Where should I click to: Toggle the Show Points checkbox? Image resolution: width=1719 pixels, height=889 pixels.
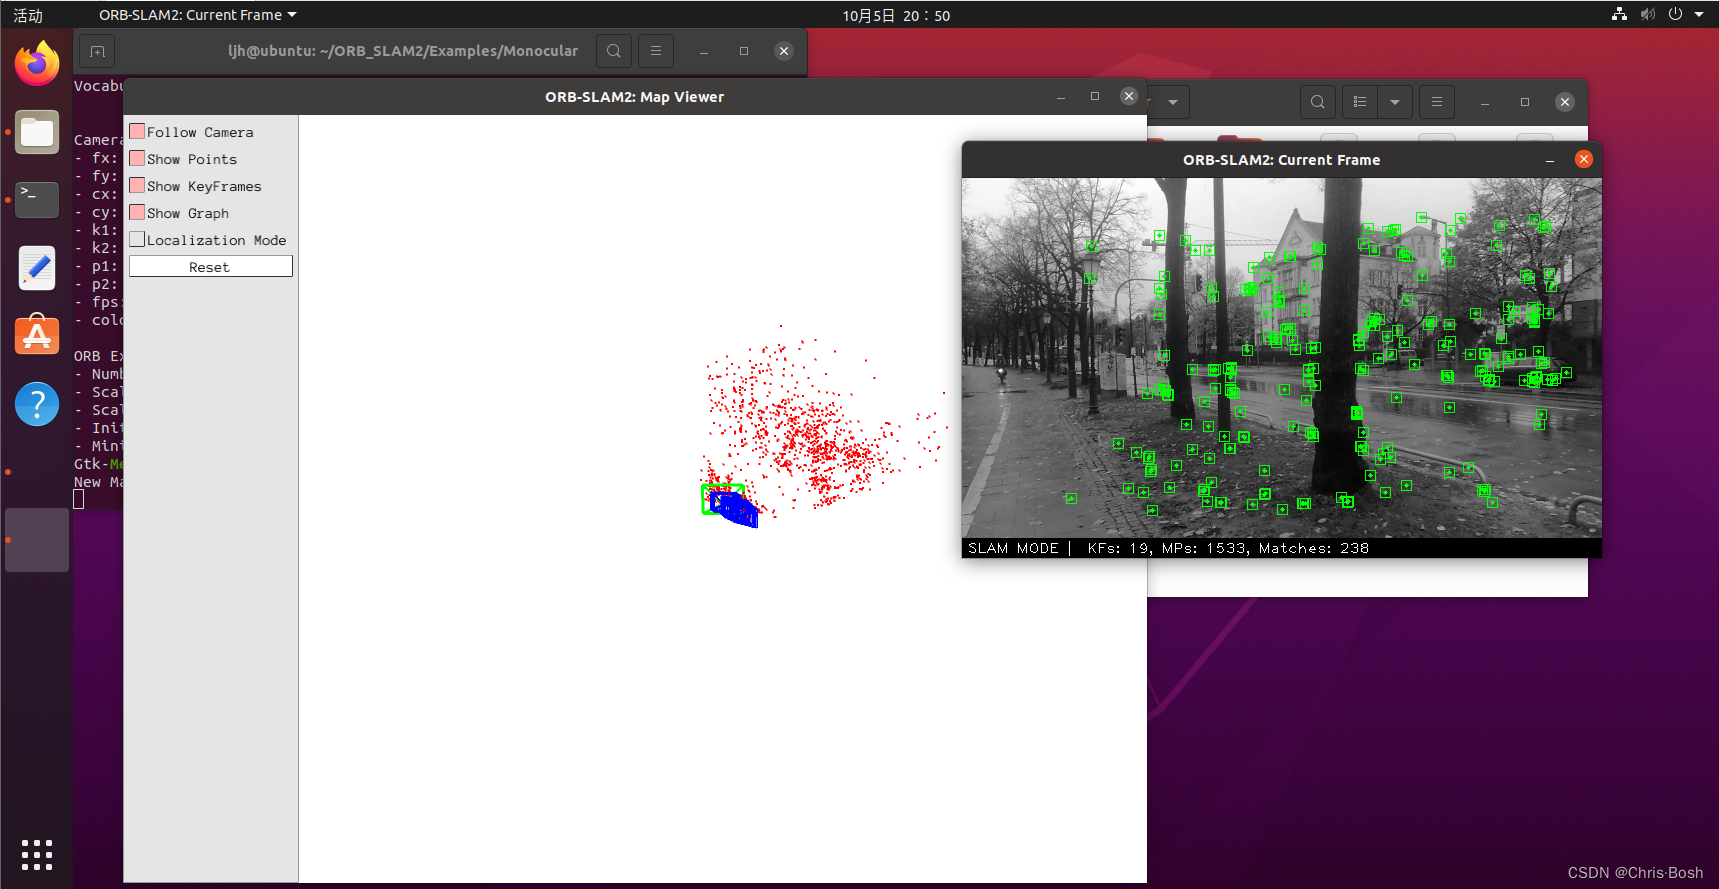click(x=137, y=158)
